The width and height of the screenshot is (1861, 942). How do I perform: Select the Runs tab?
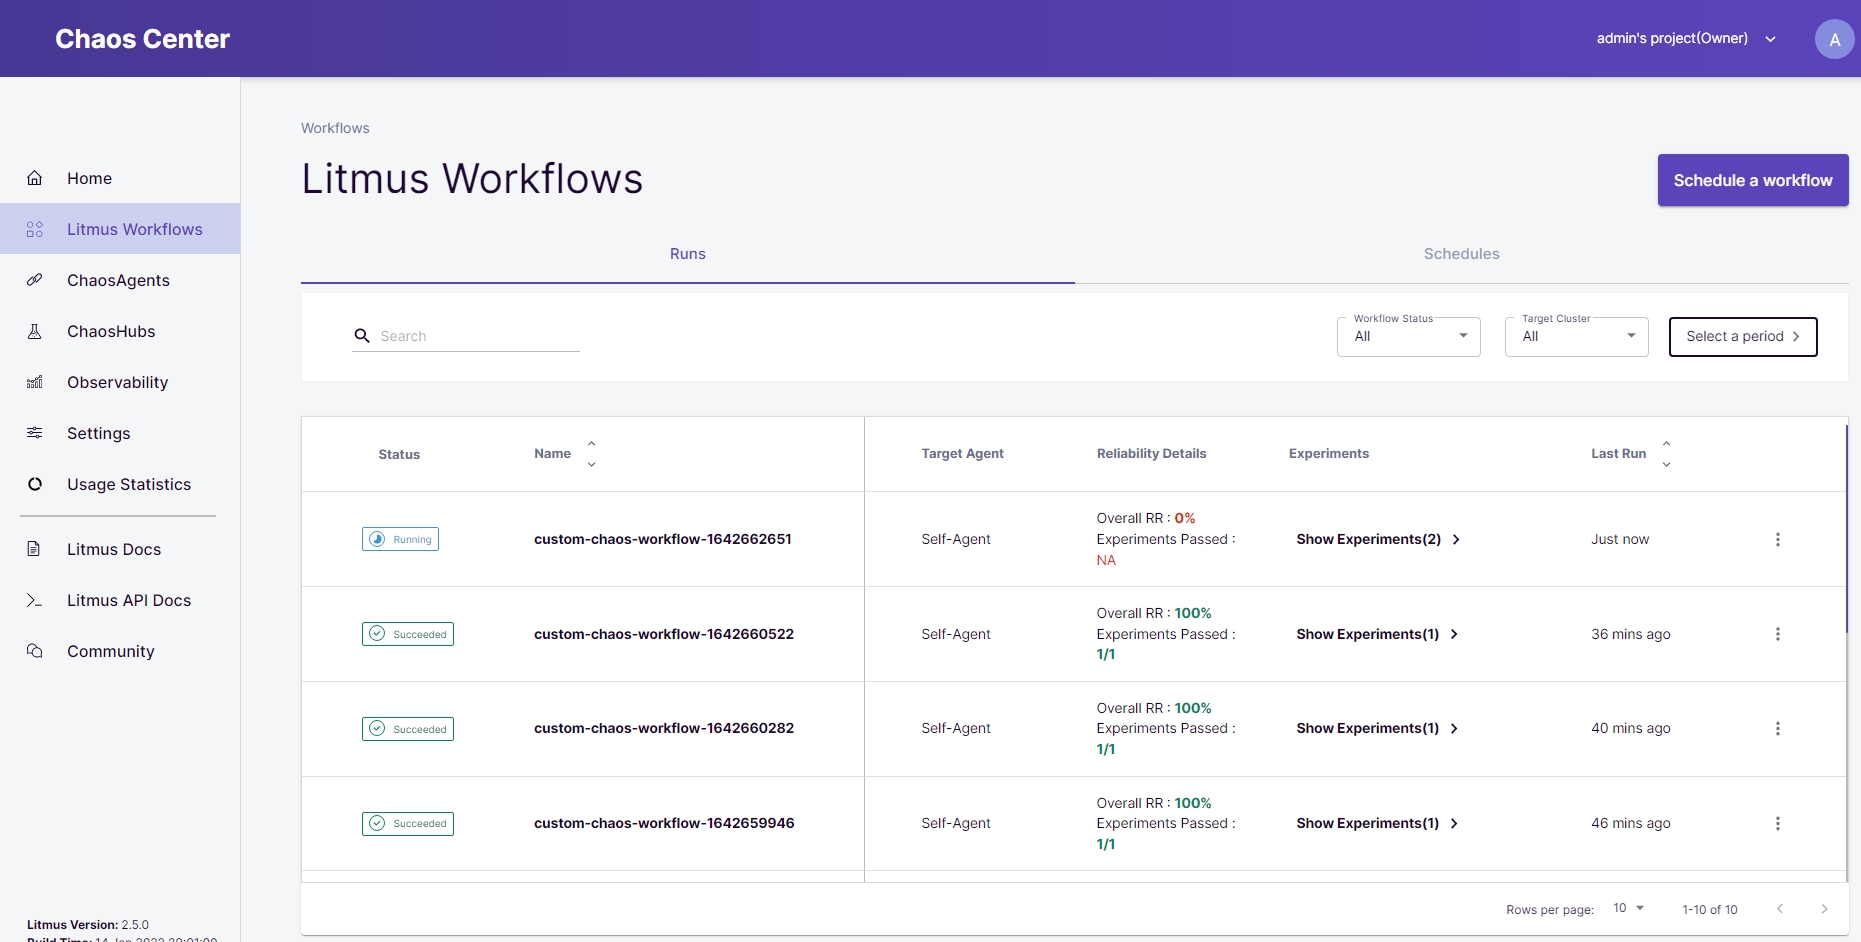pyautogui.click(x=687, y=254)
